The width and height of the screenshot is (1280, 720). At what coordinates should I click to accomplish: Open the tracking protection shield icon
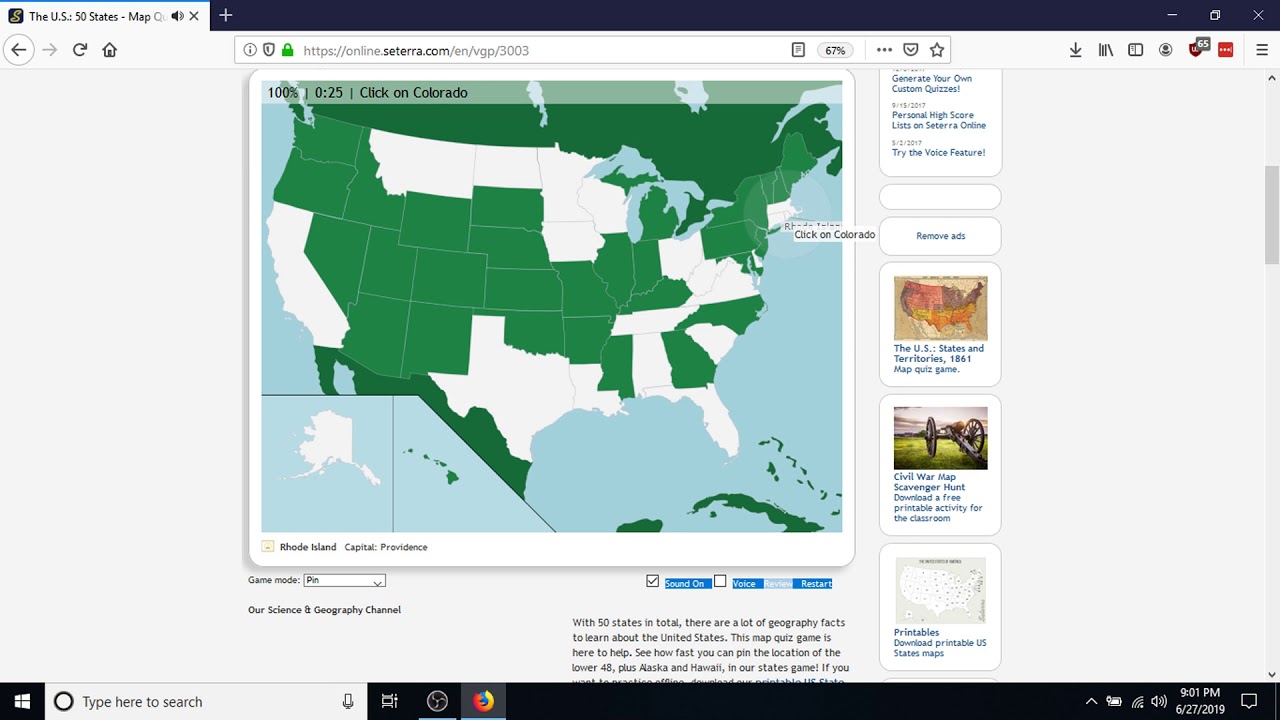269,50
